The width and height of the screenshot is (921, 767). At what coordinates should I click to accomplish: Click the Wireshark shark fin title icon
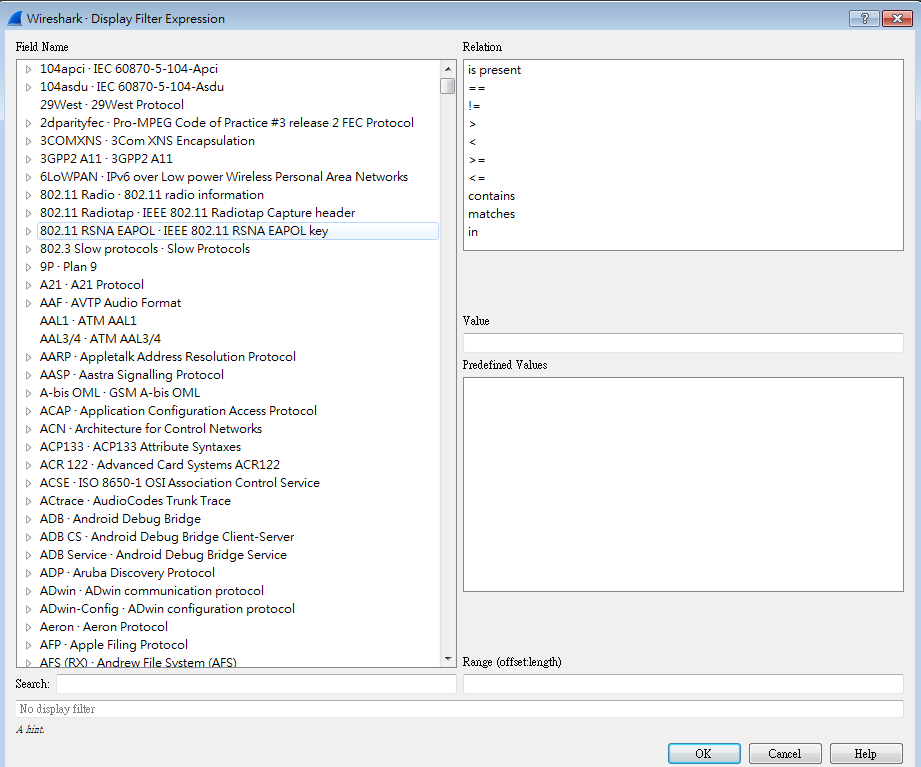[x=15, y=19]
